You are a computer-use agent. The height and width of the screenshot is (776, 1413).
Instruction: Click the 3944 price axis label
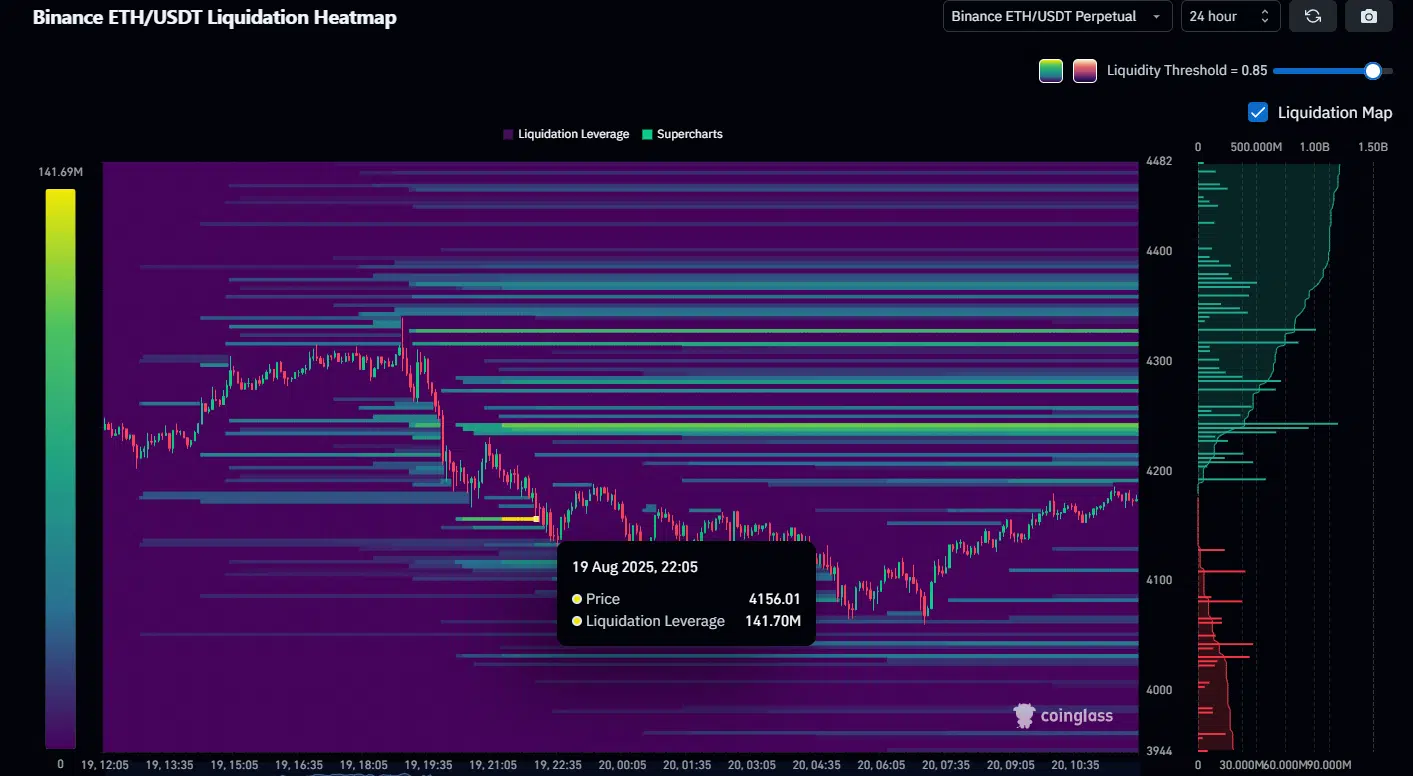(x=1160, y=751)
